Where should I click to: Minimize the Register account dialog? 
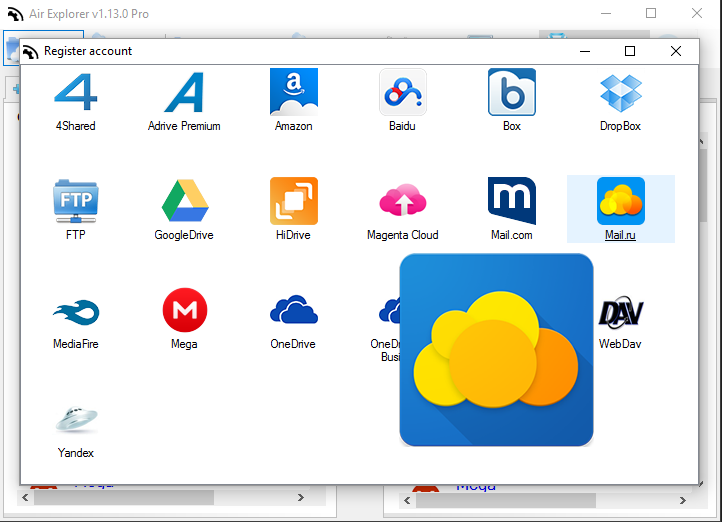[585, 51]
